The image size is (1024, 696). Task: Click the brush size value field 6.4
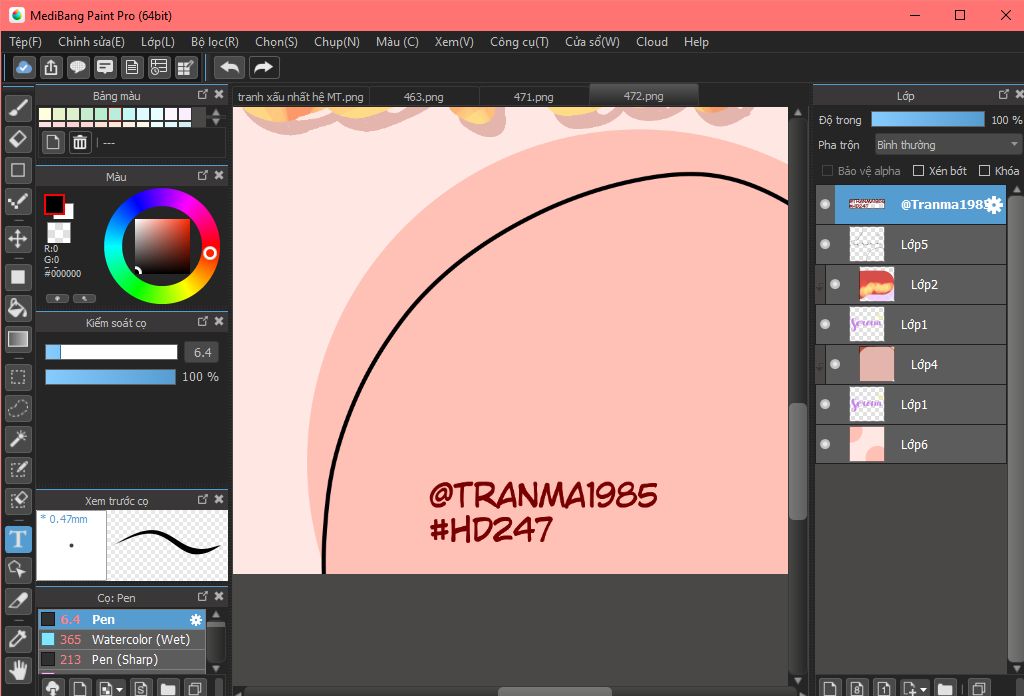tap(202, 353)
